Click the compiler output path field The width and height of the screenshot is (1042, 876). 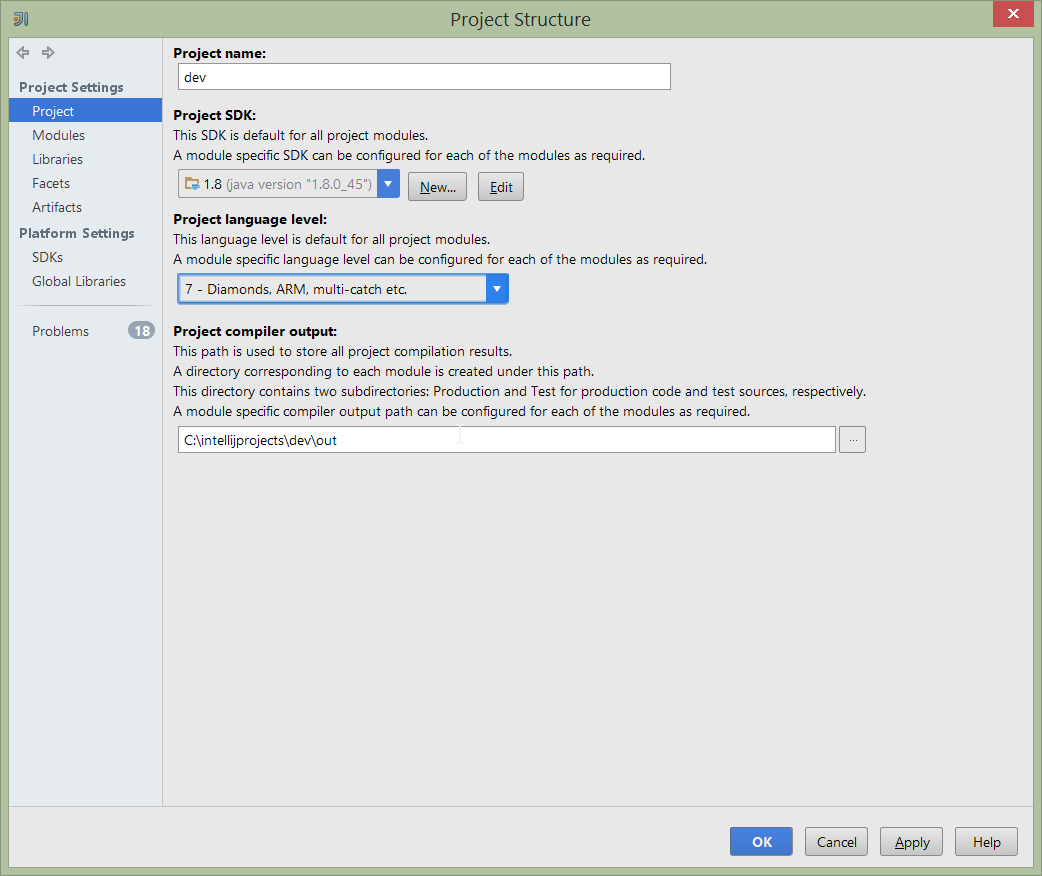pos(506,440)
